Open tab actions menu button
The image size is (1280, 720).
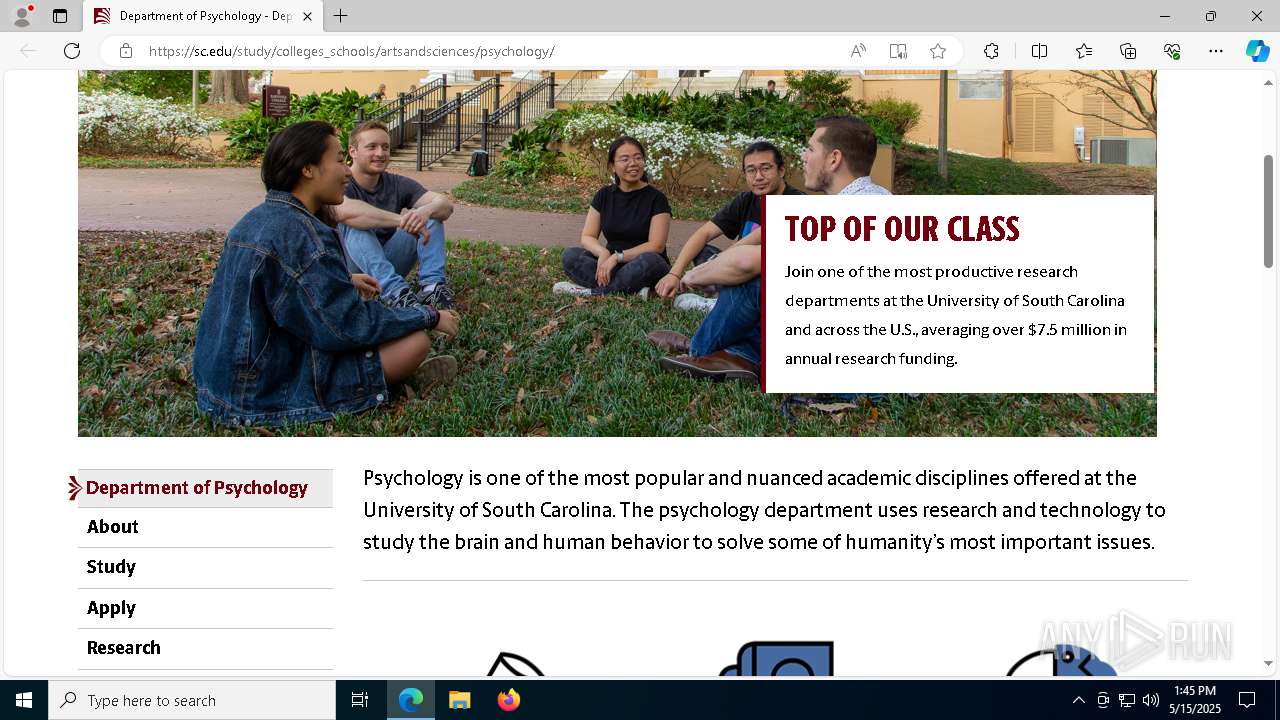click(x=60, y=16)
